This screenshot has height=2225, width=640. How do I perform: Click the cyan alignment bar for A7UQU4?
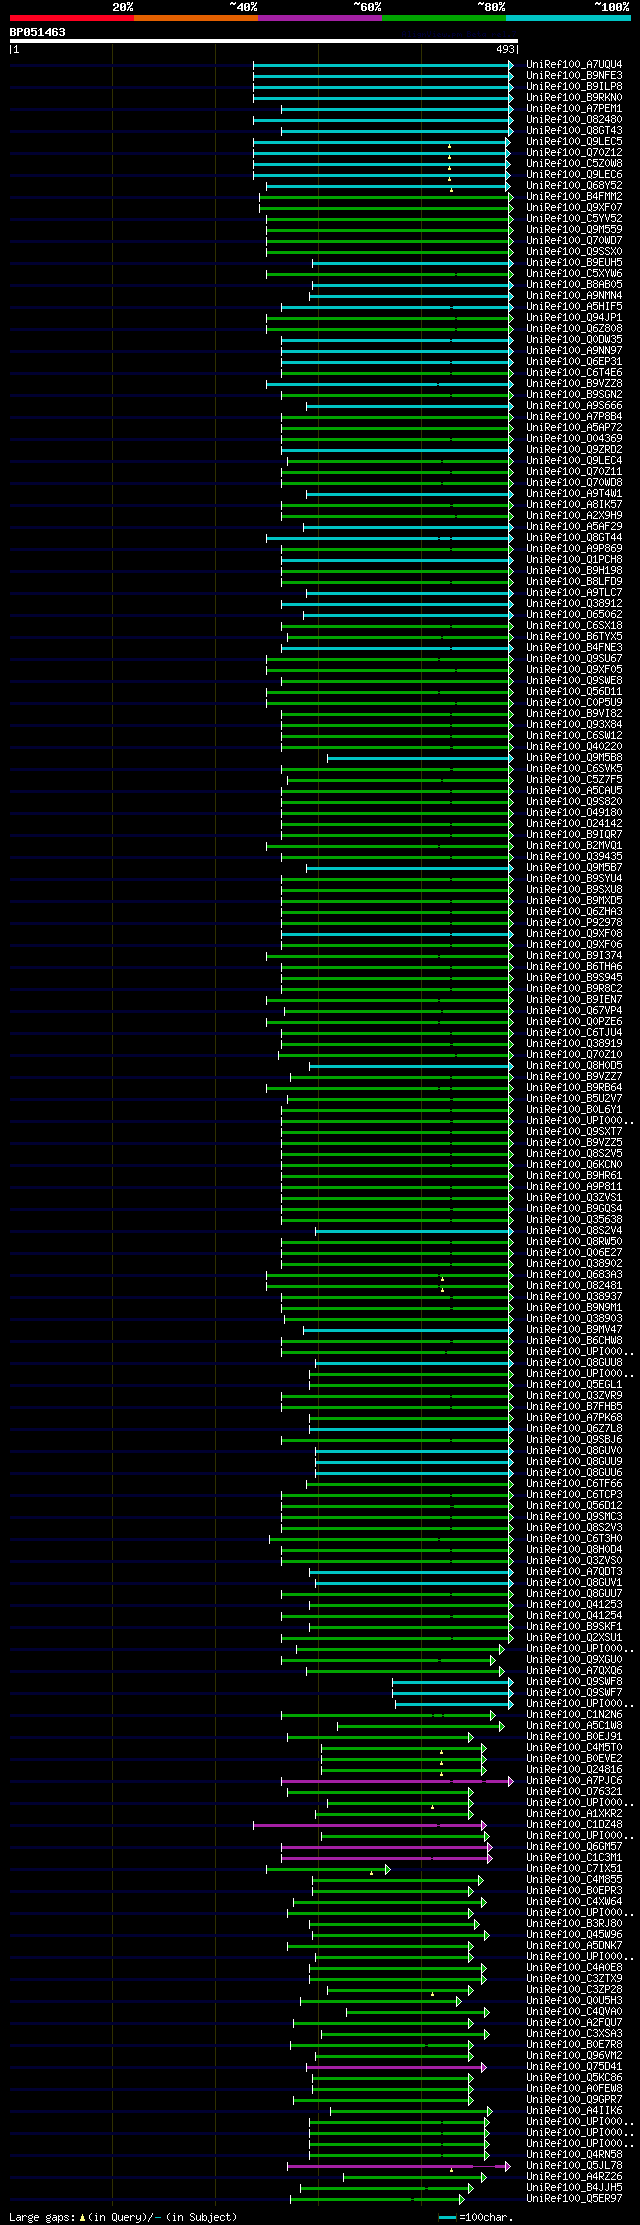pyautogui.click(x=383, y=65)
